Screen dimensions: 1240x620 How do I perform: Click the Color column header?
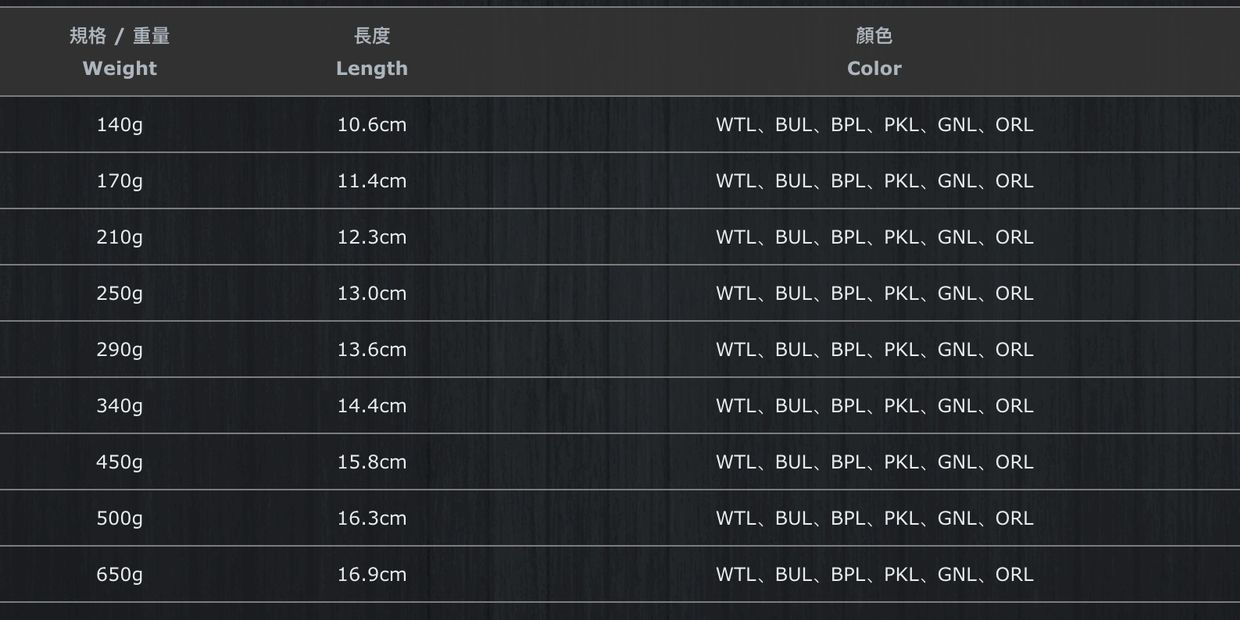pos(874,68)
